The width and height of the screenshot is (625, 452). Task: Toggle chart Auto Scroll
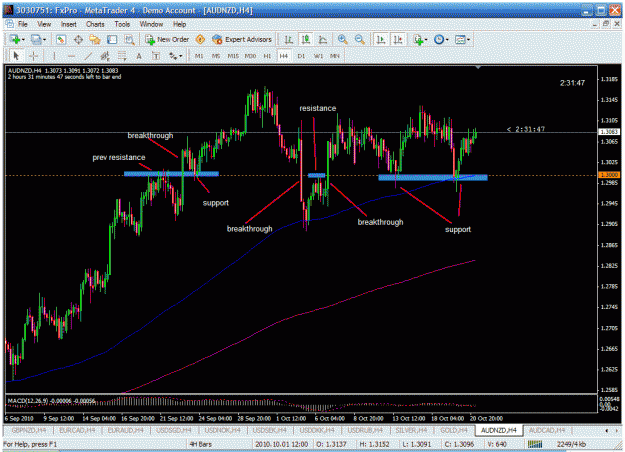381,39
